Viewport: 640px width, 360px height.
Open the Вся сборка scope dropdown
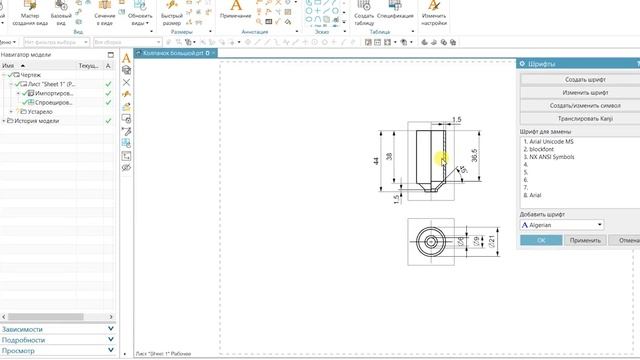[158, 42]
